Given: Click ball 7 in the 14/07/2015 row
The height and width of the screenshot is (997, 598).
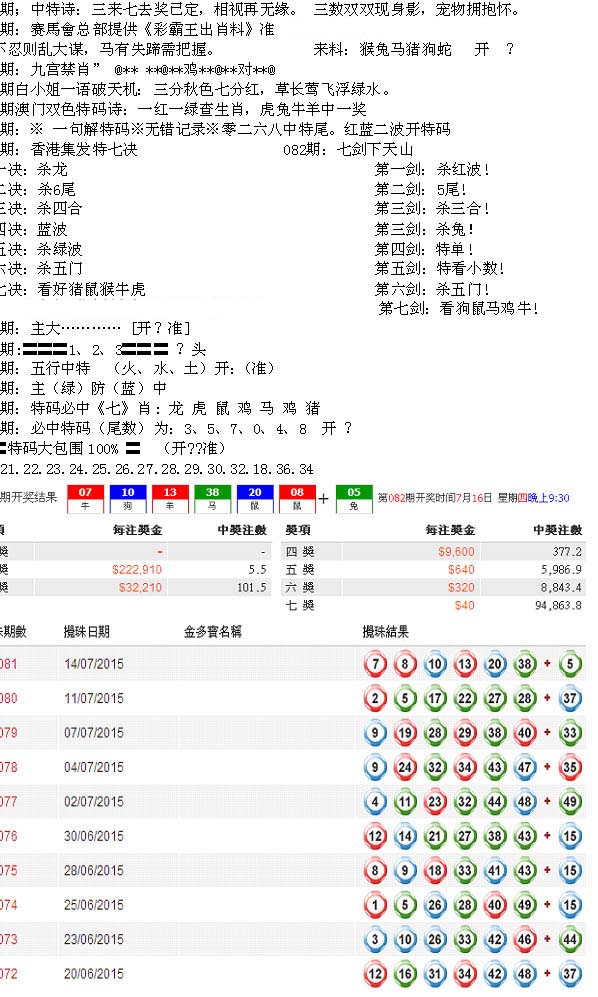Looking at the screenshot, I should coord(375,664).
